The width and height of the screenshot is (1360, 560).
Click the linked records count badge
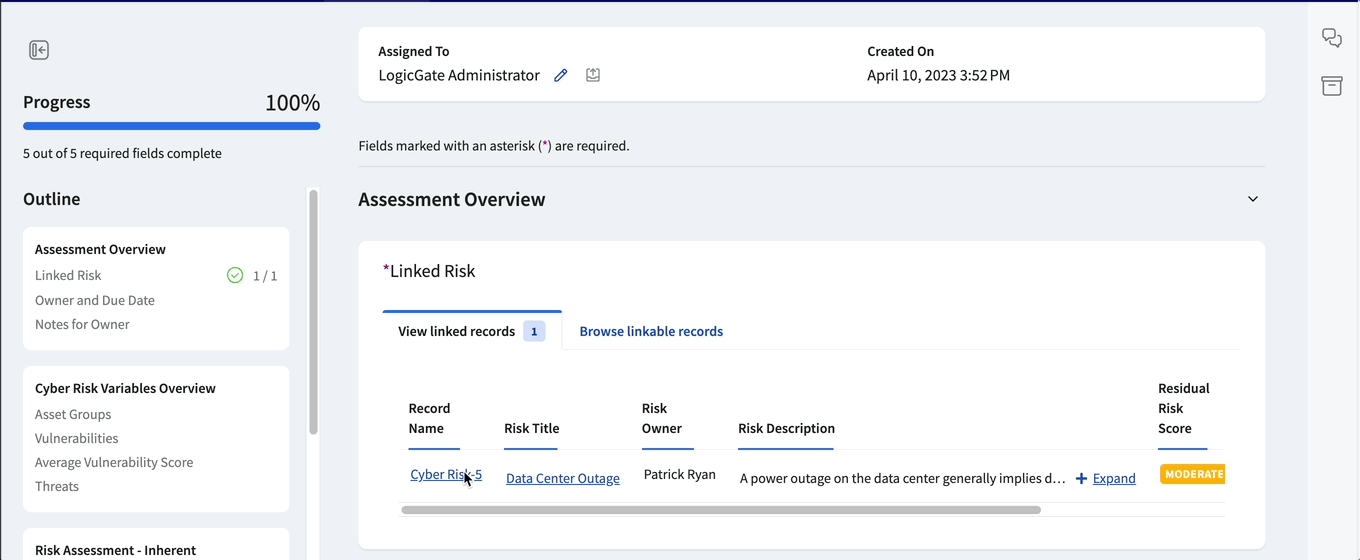pyautogui.click(x=534, y=331)
